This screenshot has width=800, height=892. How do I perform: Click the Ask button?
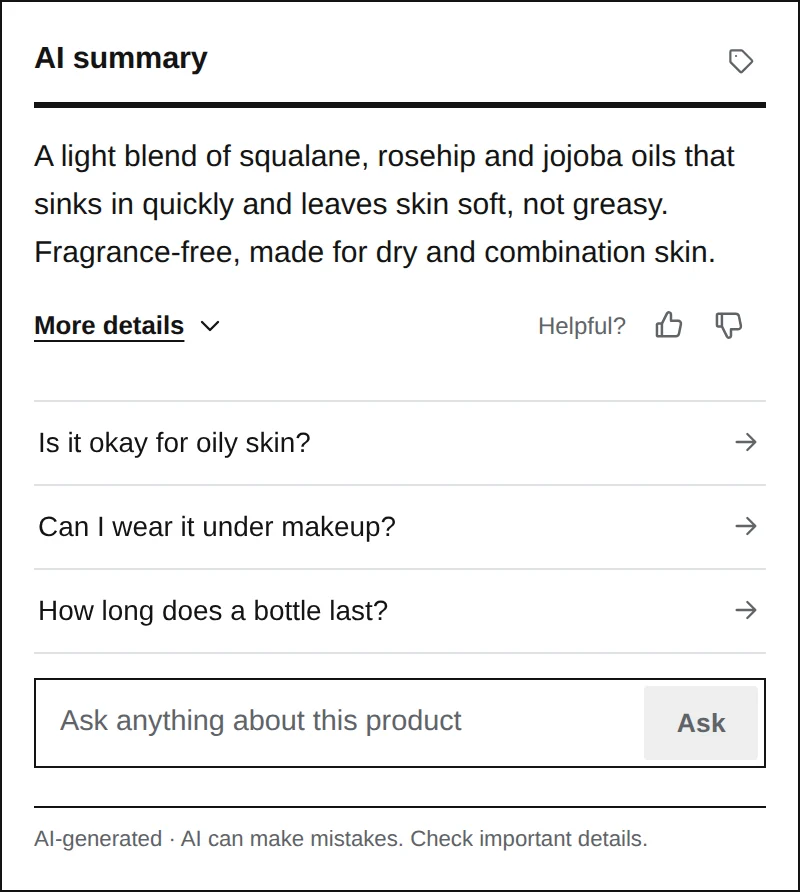(701, 723)
